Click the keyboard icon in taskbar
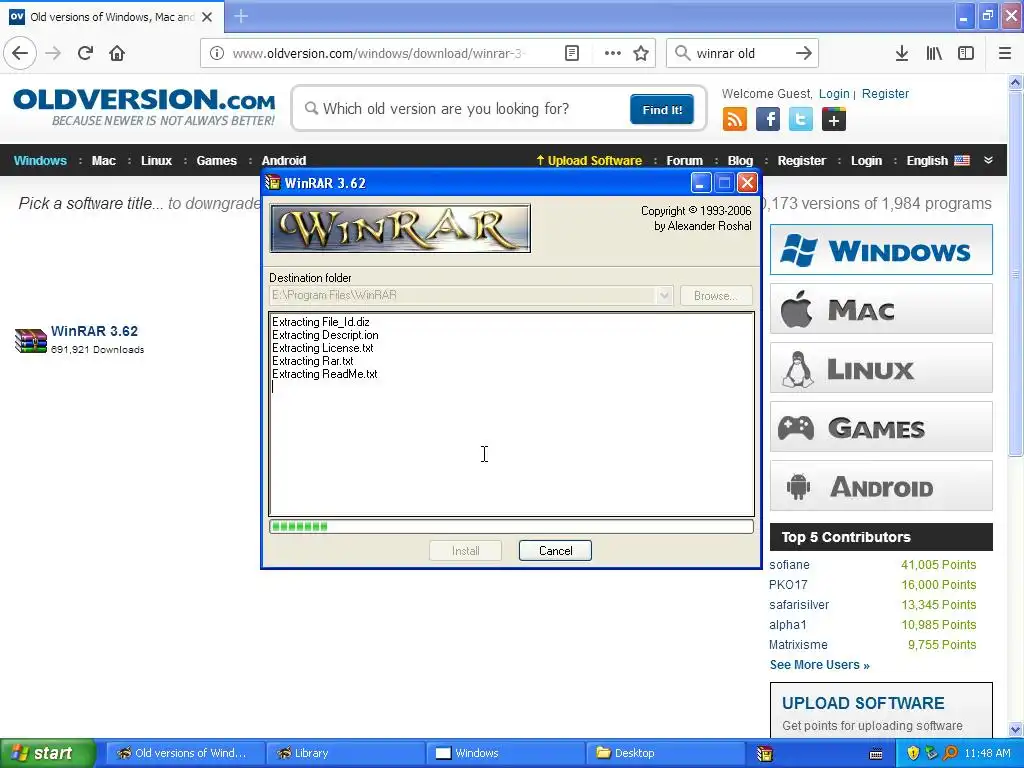 (x=876, y=754)
